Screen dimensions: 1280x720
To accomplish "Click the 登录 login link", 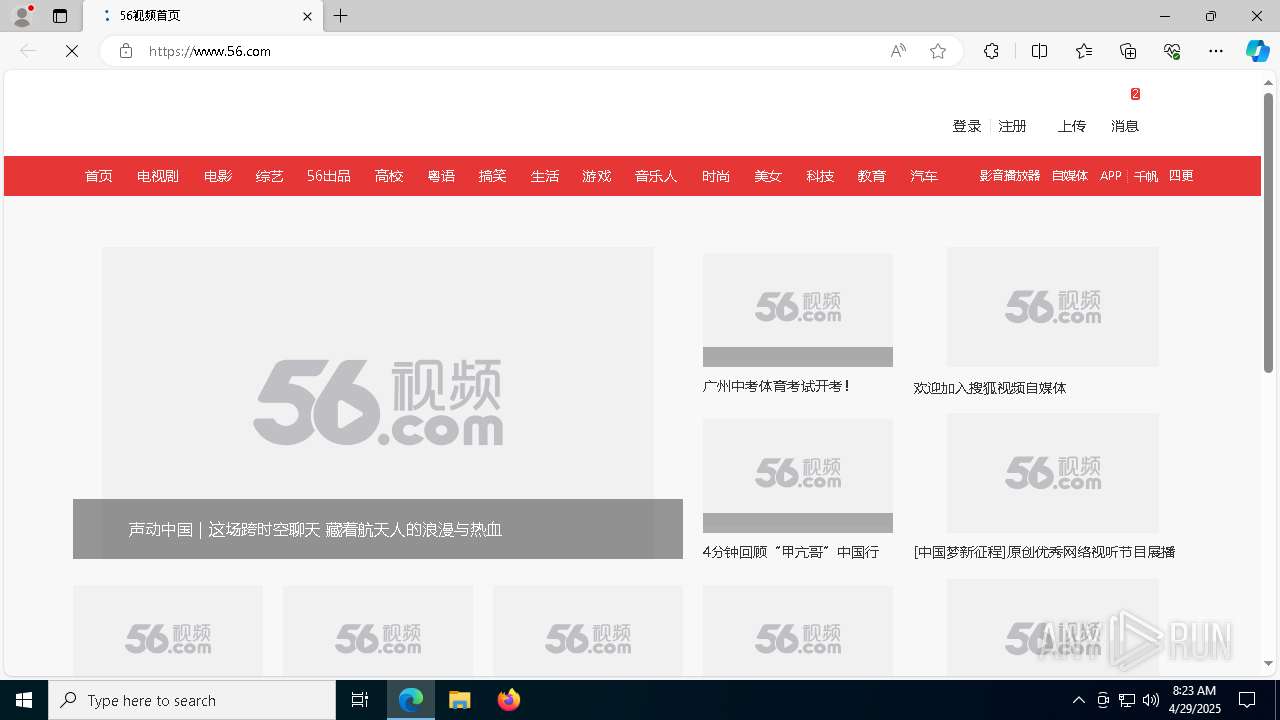I will tap(967, 126).
